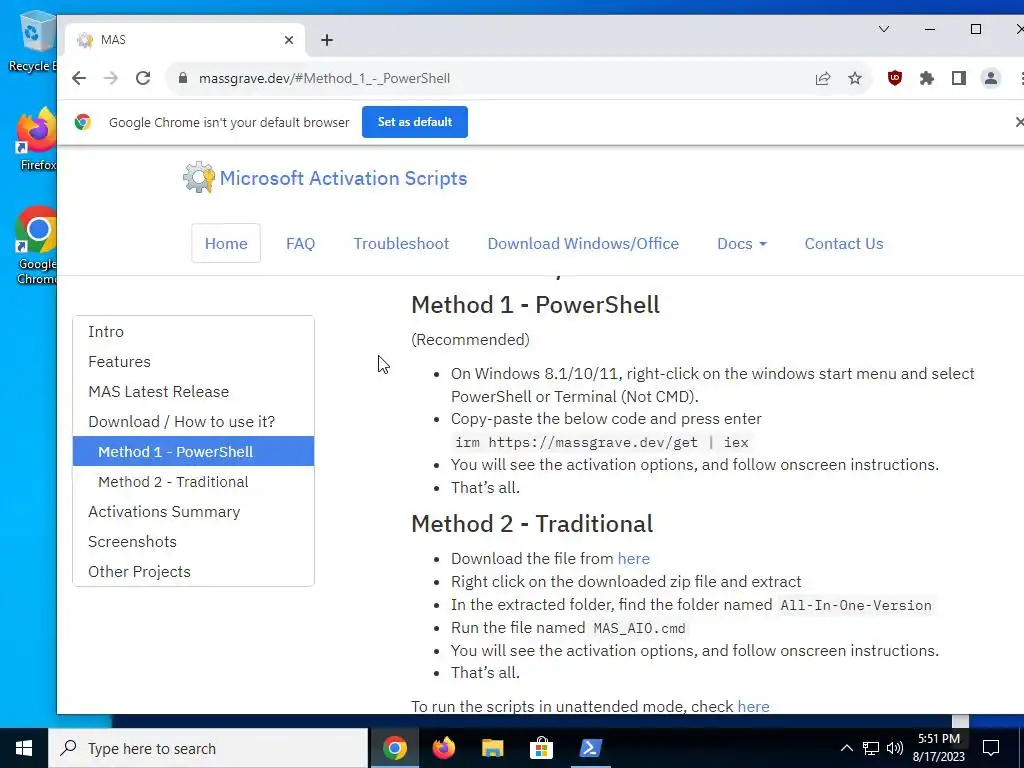Screen dimensions: 1024x768
Task: Click the All-In-One-Version code text
Action: pyautogui.click(x=856, y=605)
